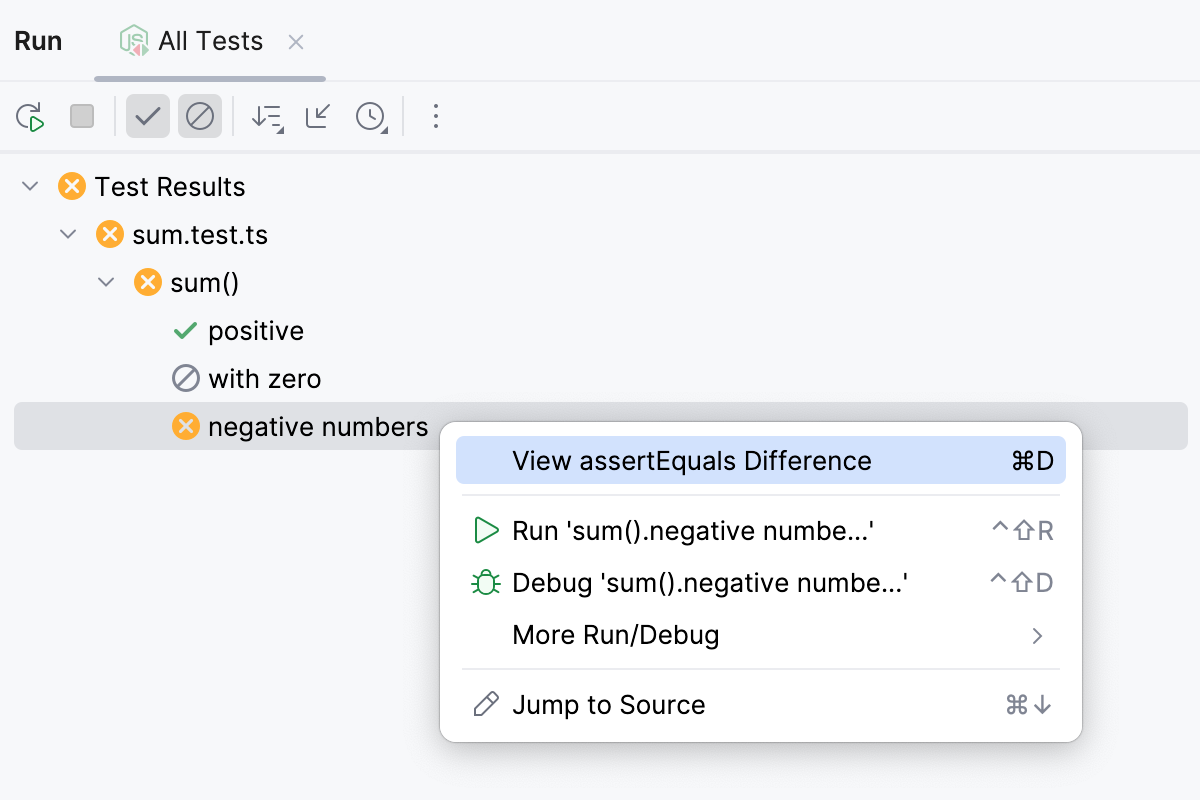This screenshot has width=1200, height=800.
Task: Select the passed 'positive' test
Action: 255,331
